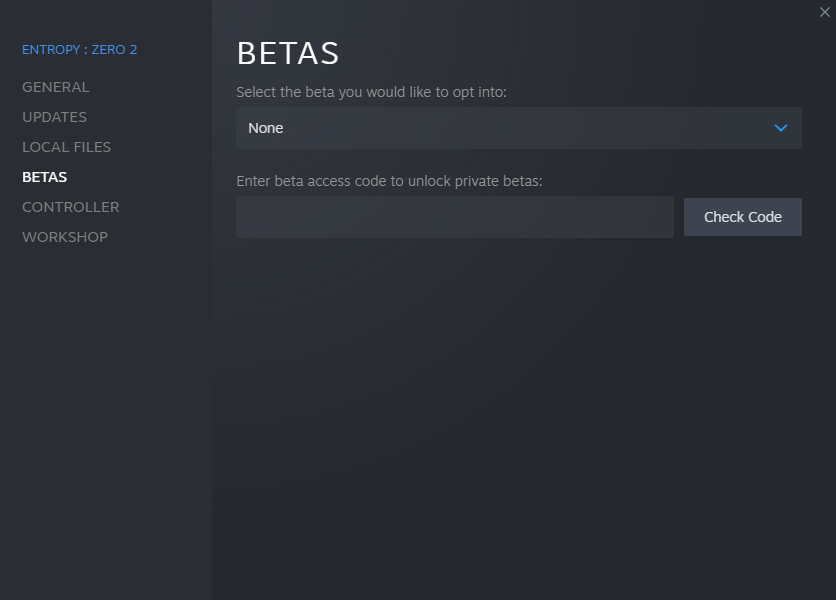Switch to the Updates section
Image resolution: width=836 pixels, height=600 pixels.
(x=55, y=117)
